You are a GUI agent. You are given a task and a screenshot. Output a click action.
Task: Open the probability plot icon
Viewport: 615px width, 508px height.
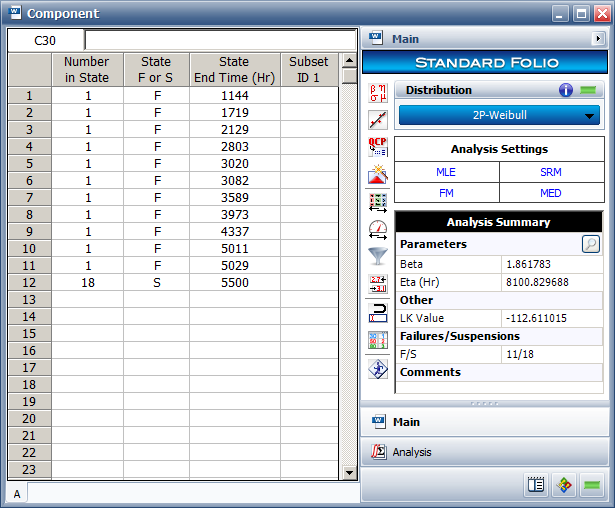378,121
